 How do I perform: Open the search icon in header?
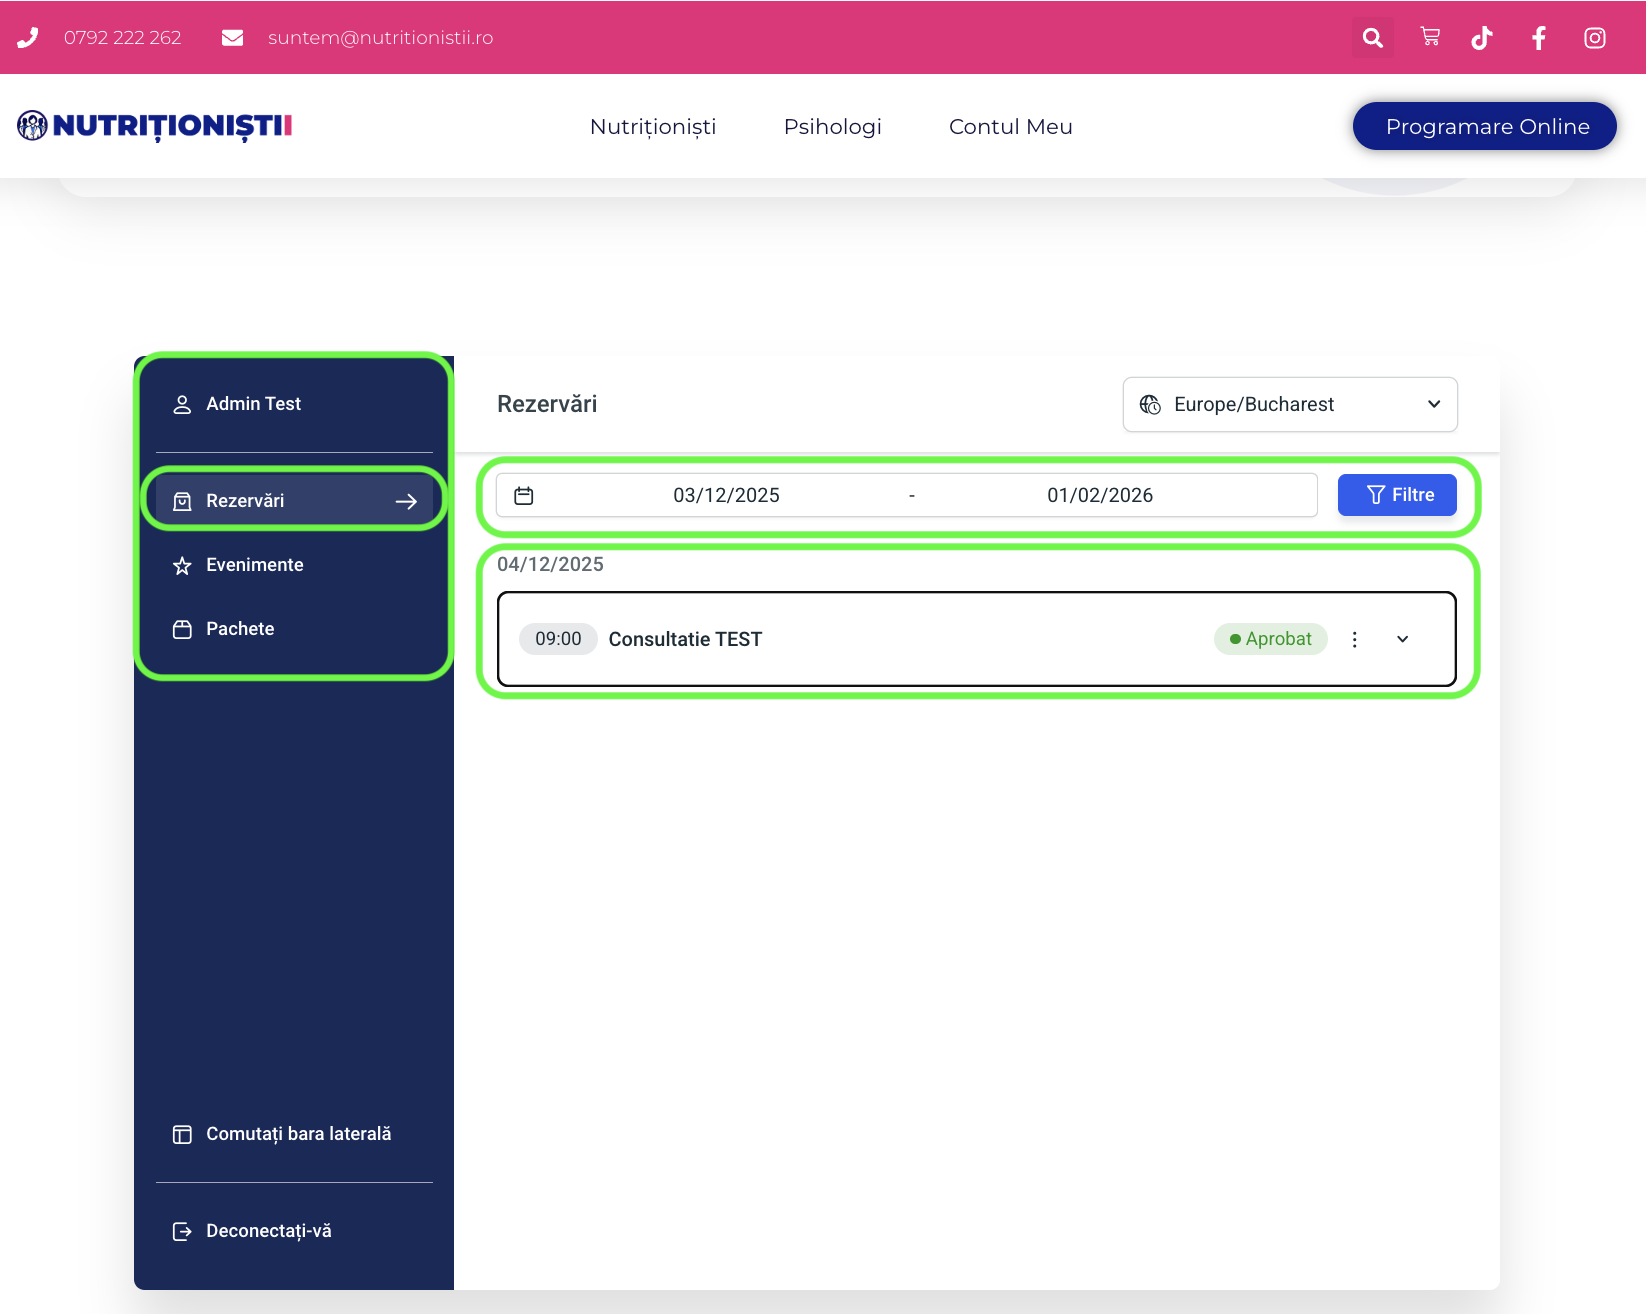pos(1372,38)
